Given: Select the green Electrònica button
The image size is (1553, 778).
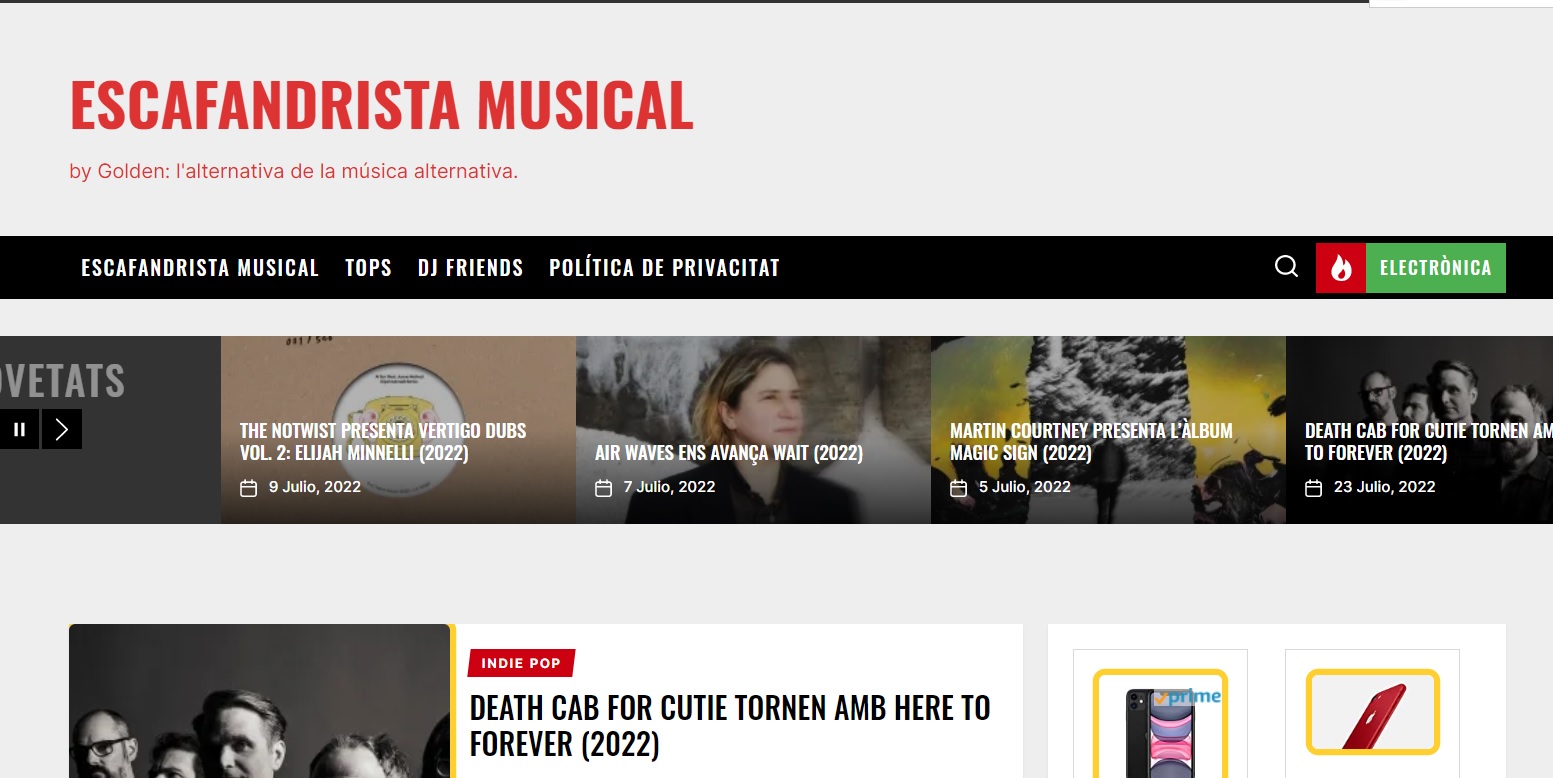Looking at the screenshot, I should [x=1435, y=268].
